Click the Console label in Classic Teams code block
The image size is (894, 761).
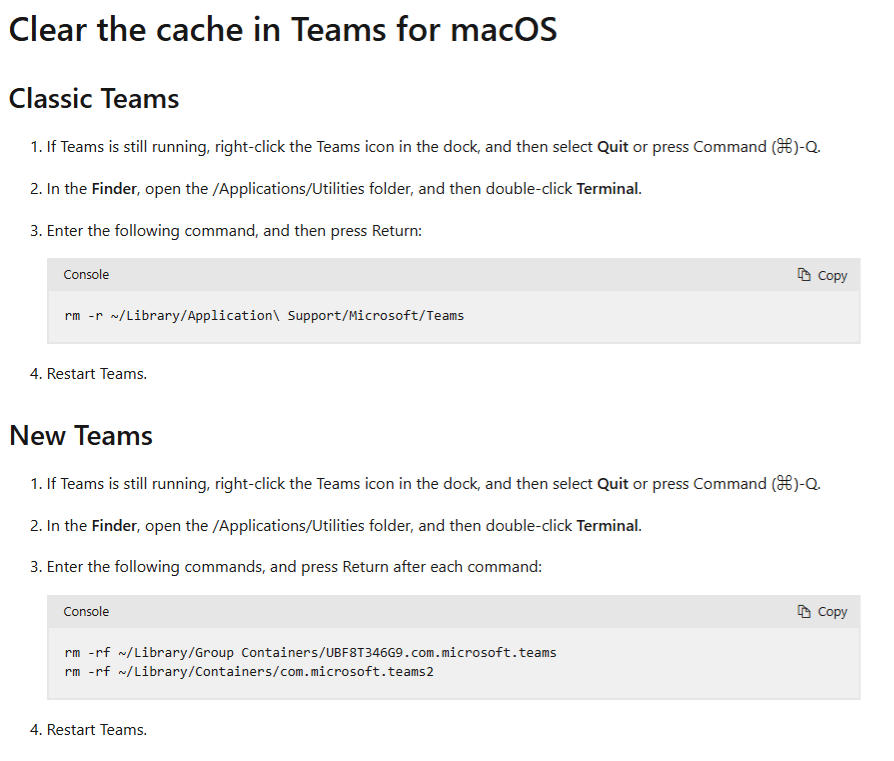(86, 275)
